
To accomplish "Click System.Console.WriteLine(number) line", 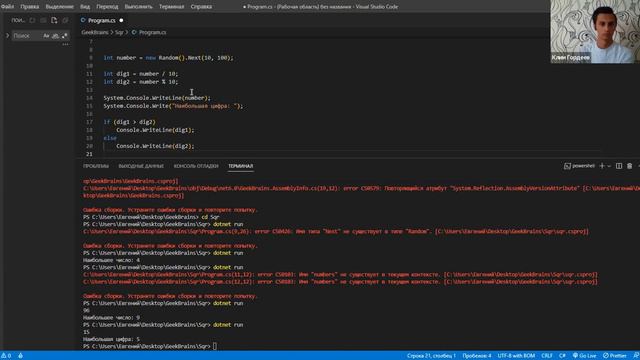I will [157, 98].
